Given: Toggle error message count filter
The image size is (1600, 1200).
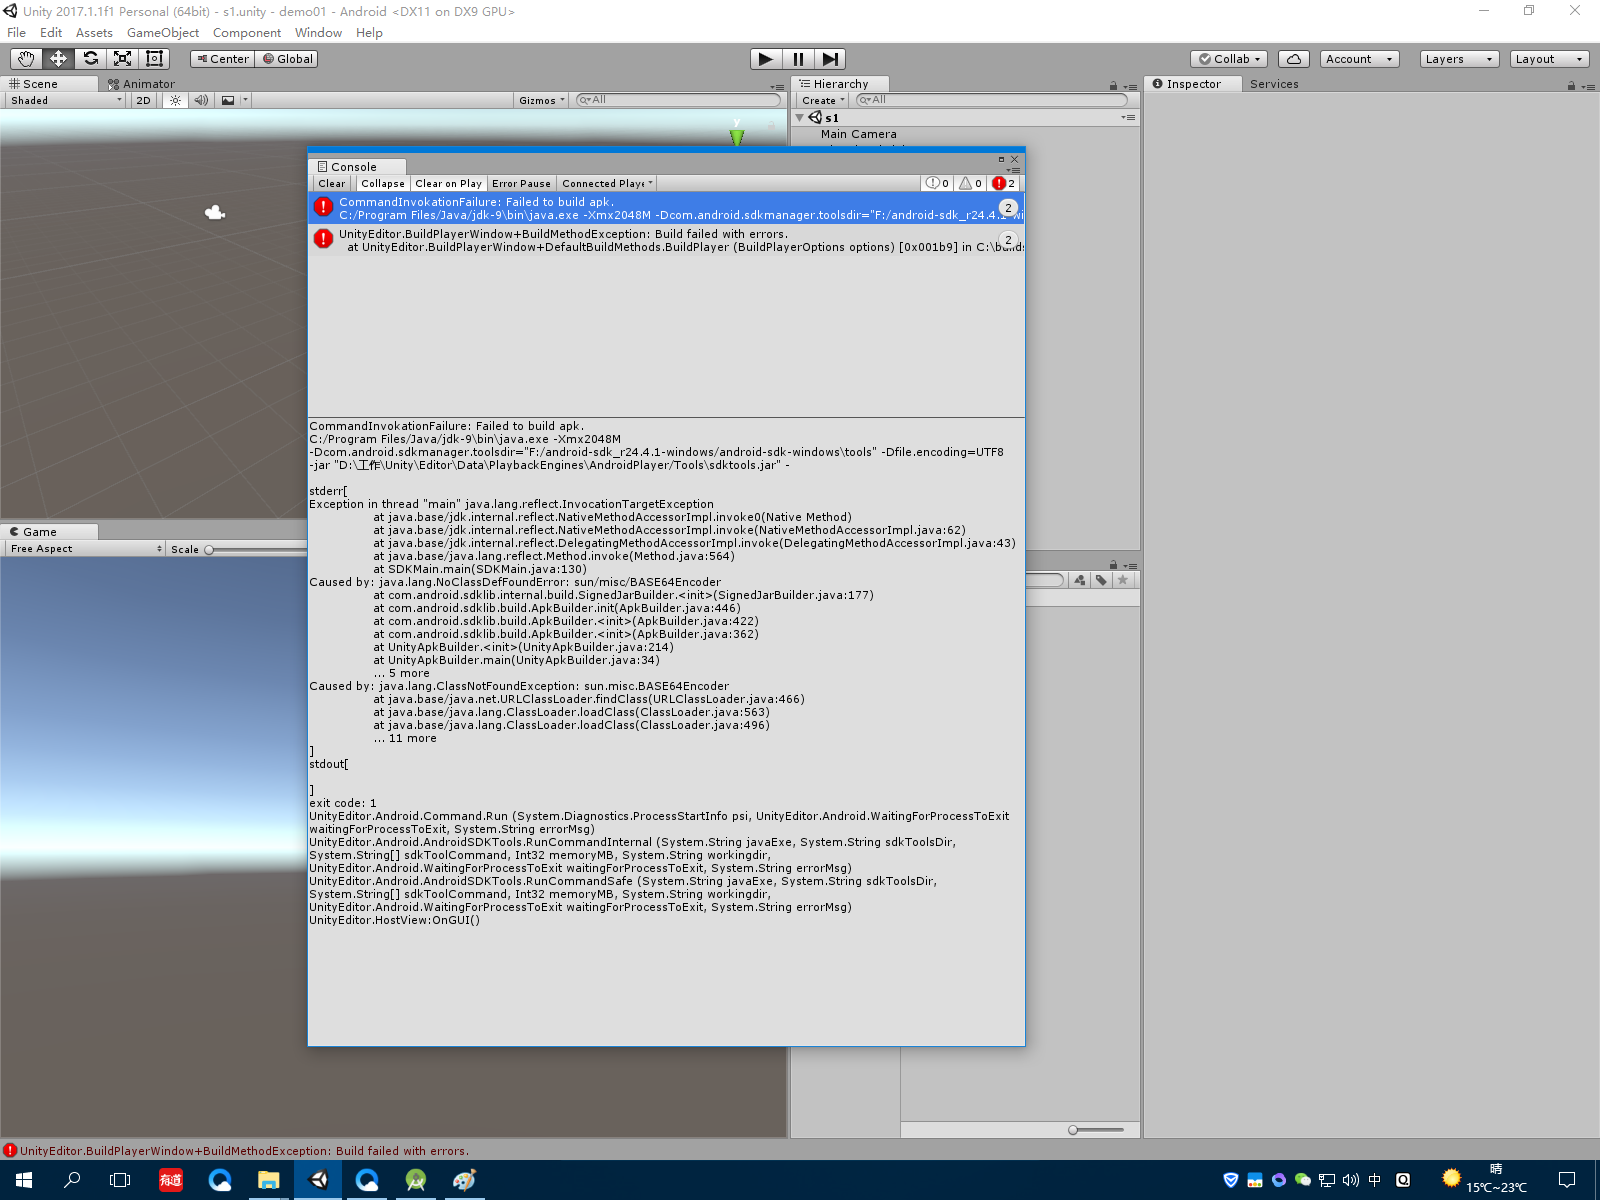Looking at the screenshot, I should 1004,183.
